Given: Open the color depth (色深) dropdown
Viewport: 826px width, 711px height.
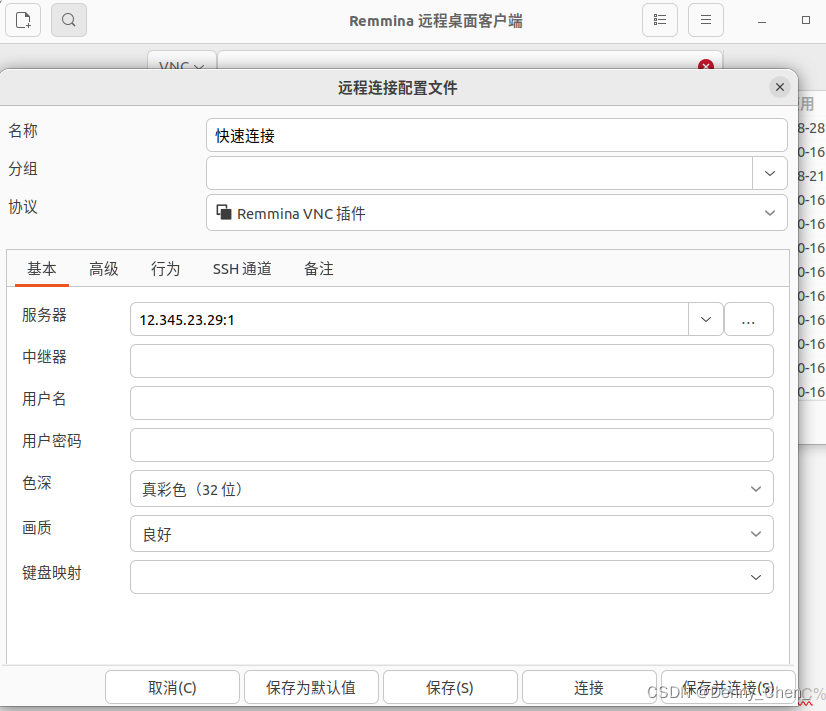Looking at the screenshot, I should pos(451,489).
